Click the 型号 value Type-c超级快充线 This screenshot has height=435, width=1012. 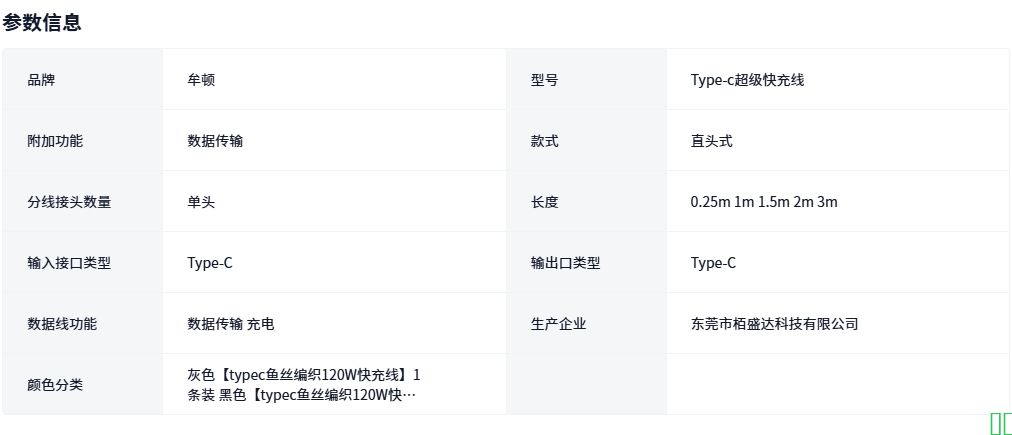747,80
